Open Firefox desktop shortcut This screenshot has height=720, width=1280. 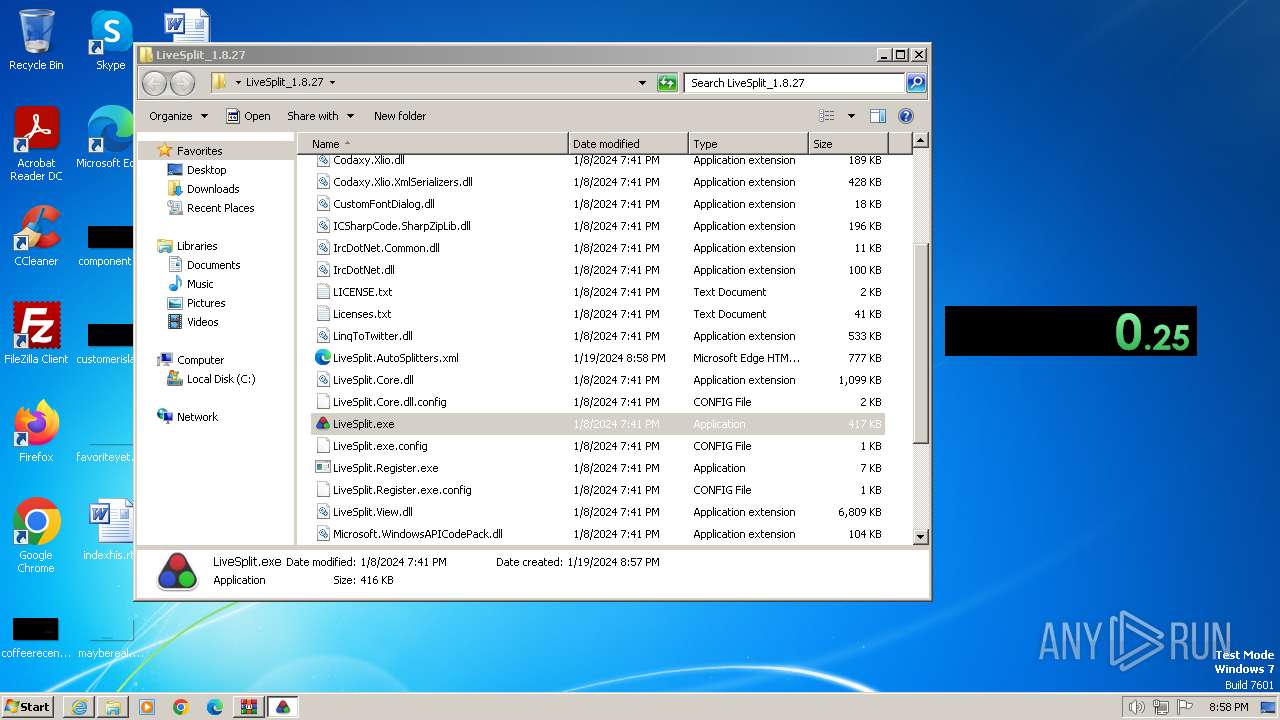pyautogui.click(x=36, y=431)
